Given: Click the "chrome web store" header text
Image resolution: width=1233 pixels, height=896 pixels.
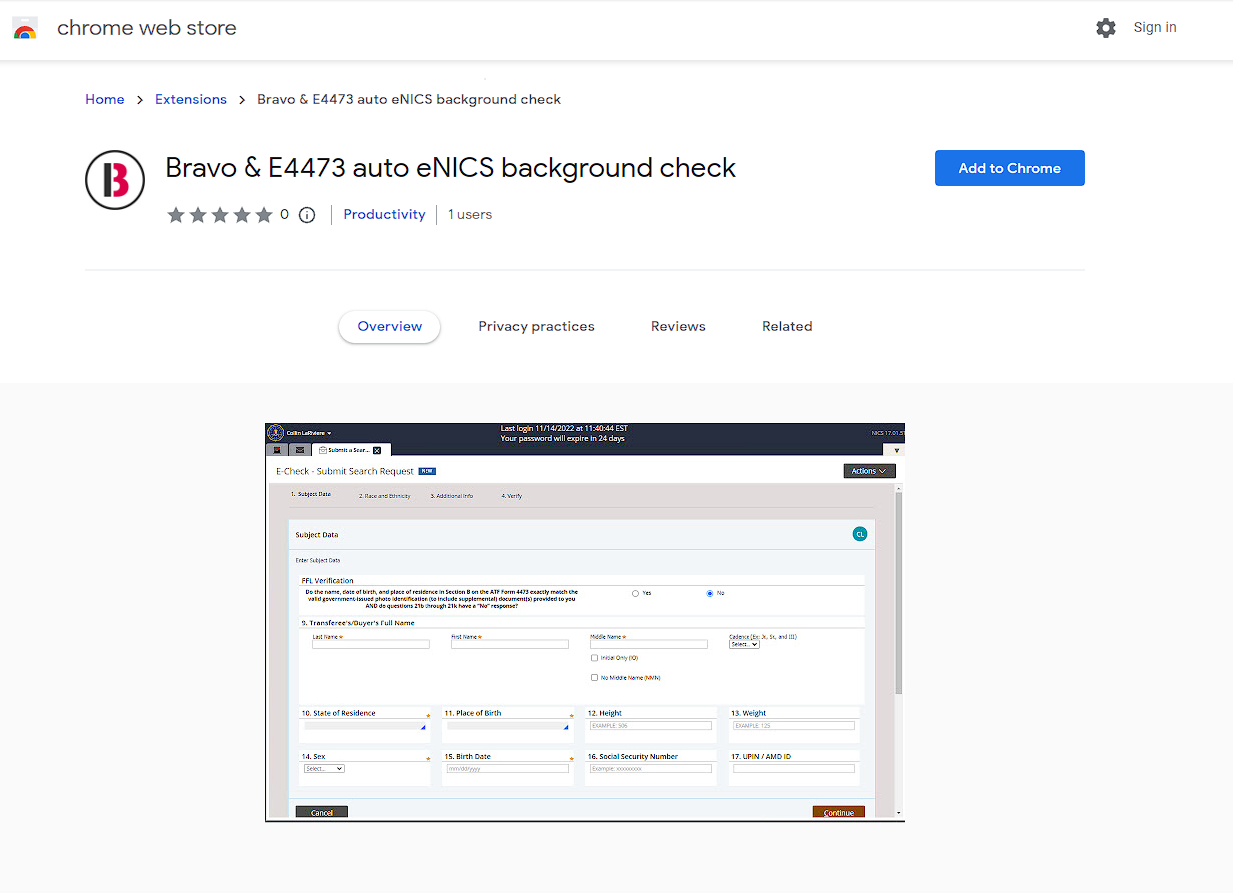Looking at the screenshot, I should coord(147,28).
